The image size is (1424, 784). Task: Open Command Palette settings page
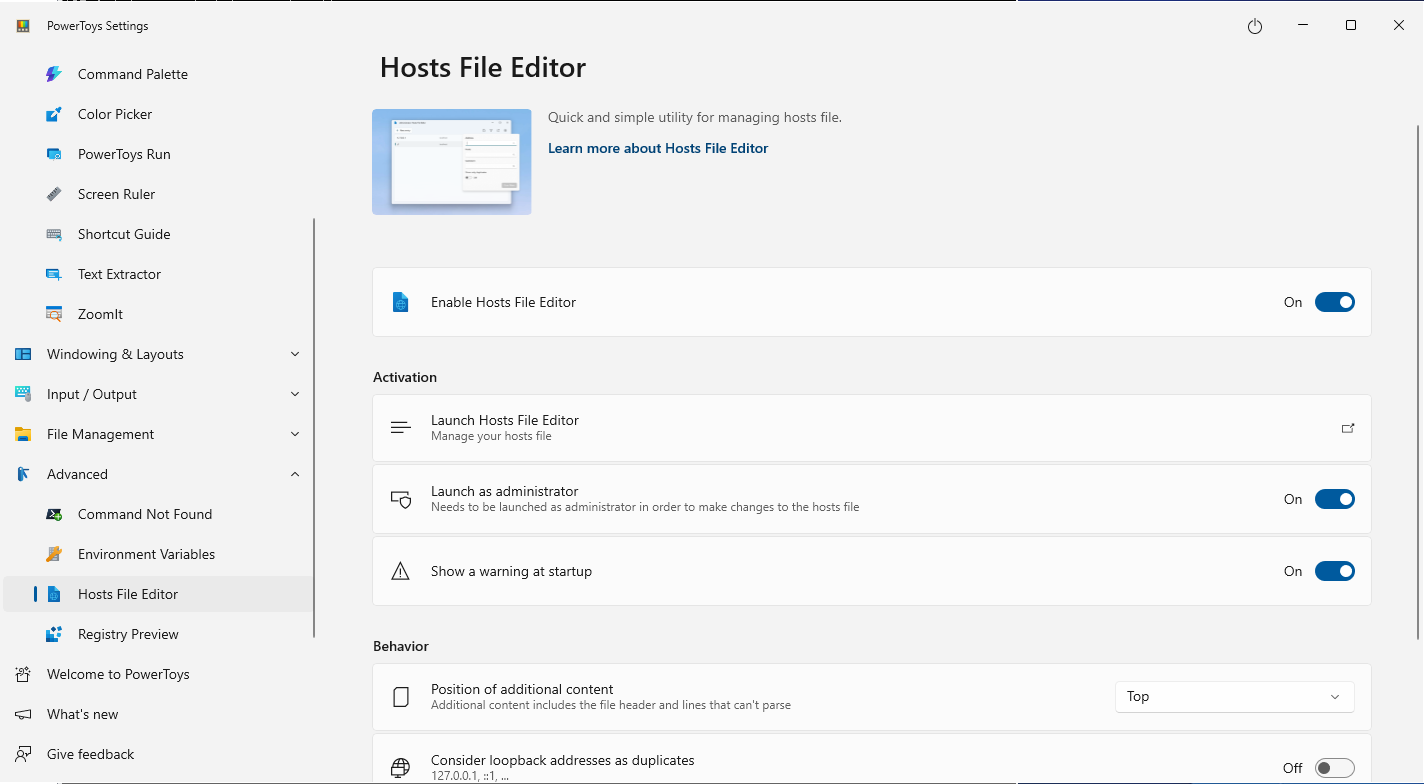point(158,74)
